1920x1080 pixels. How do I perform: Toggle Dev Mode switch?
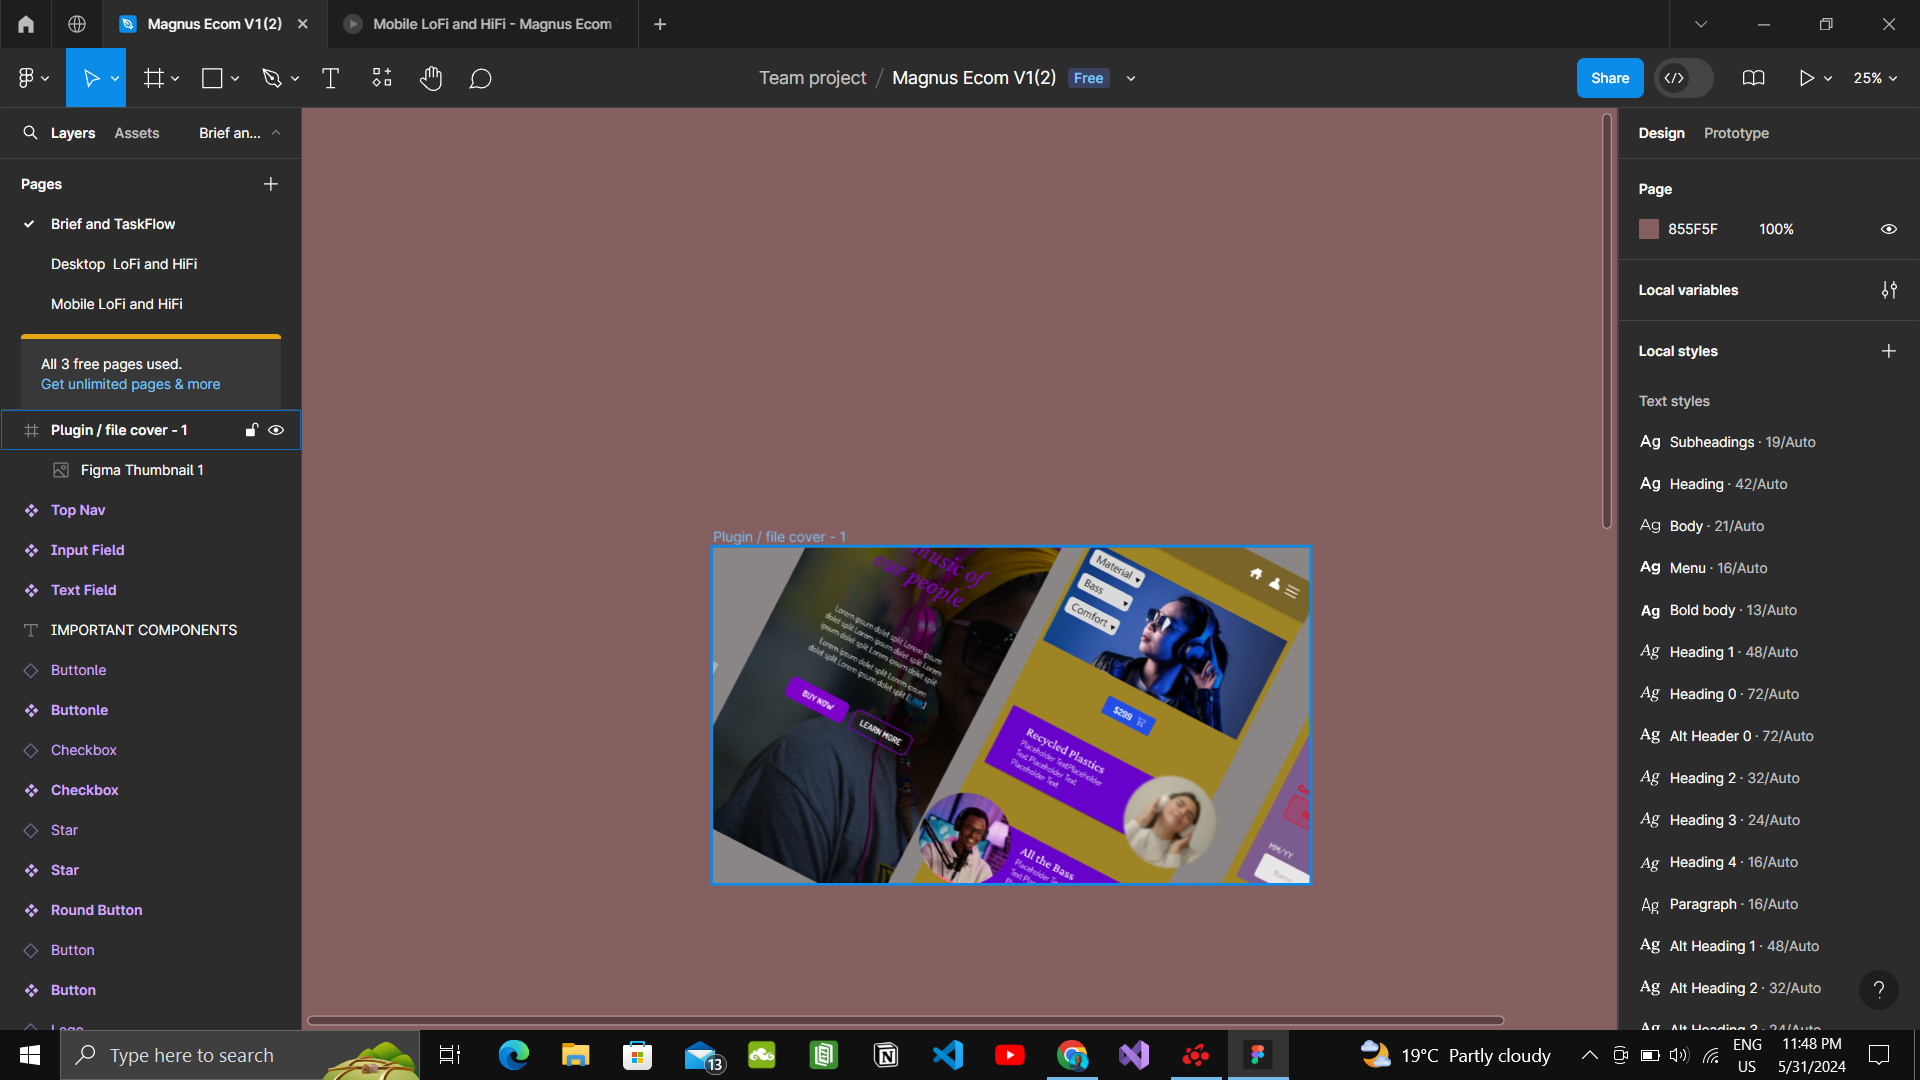[x=1684, y=78]
